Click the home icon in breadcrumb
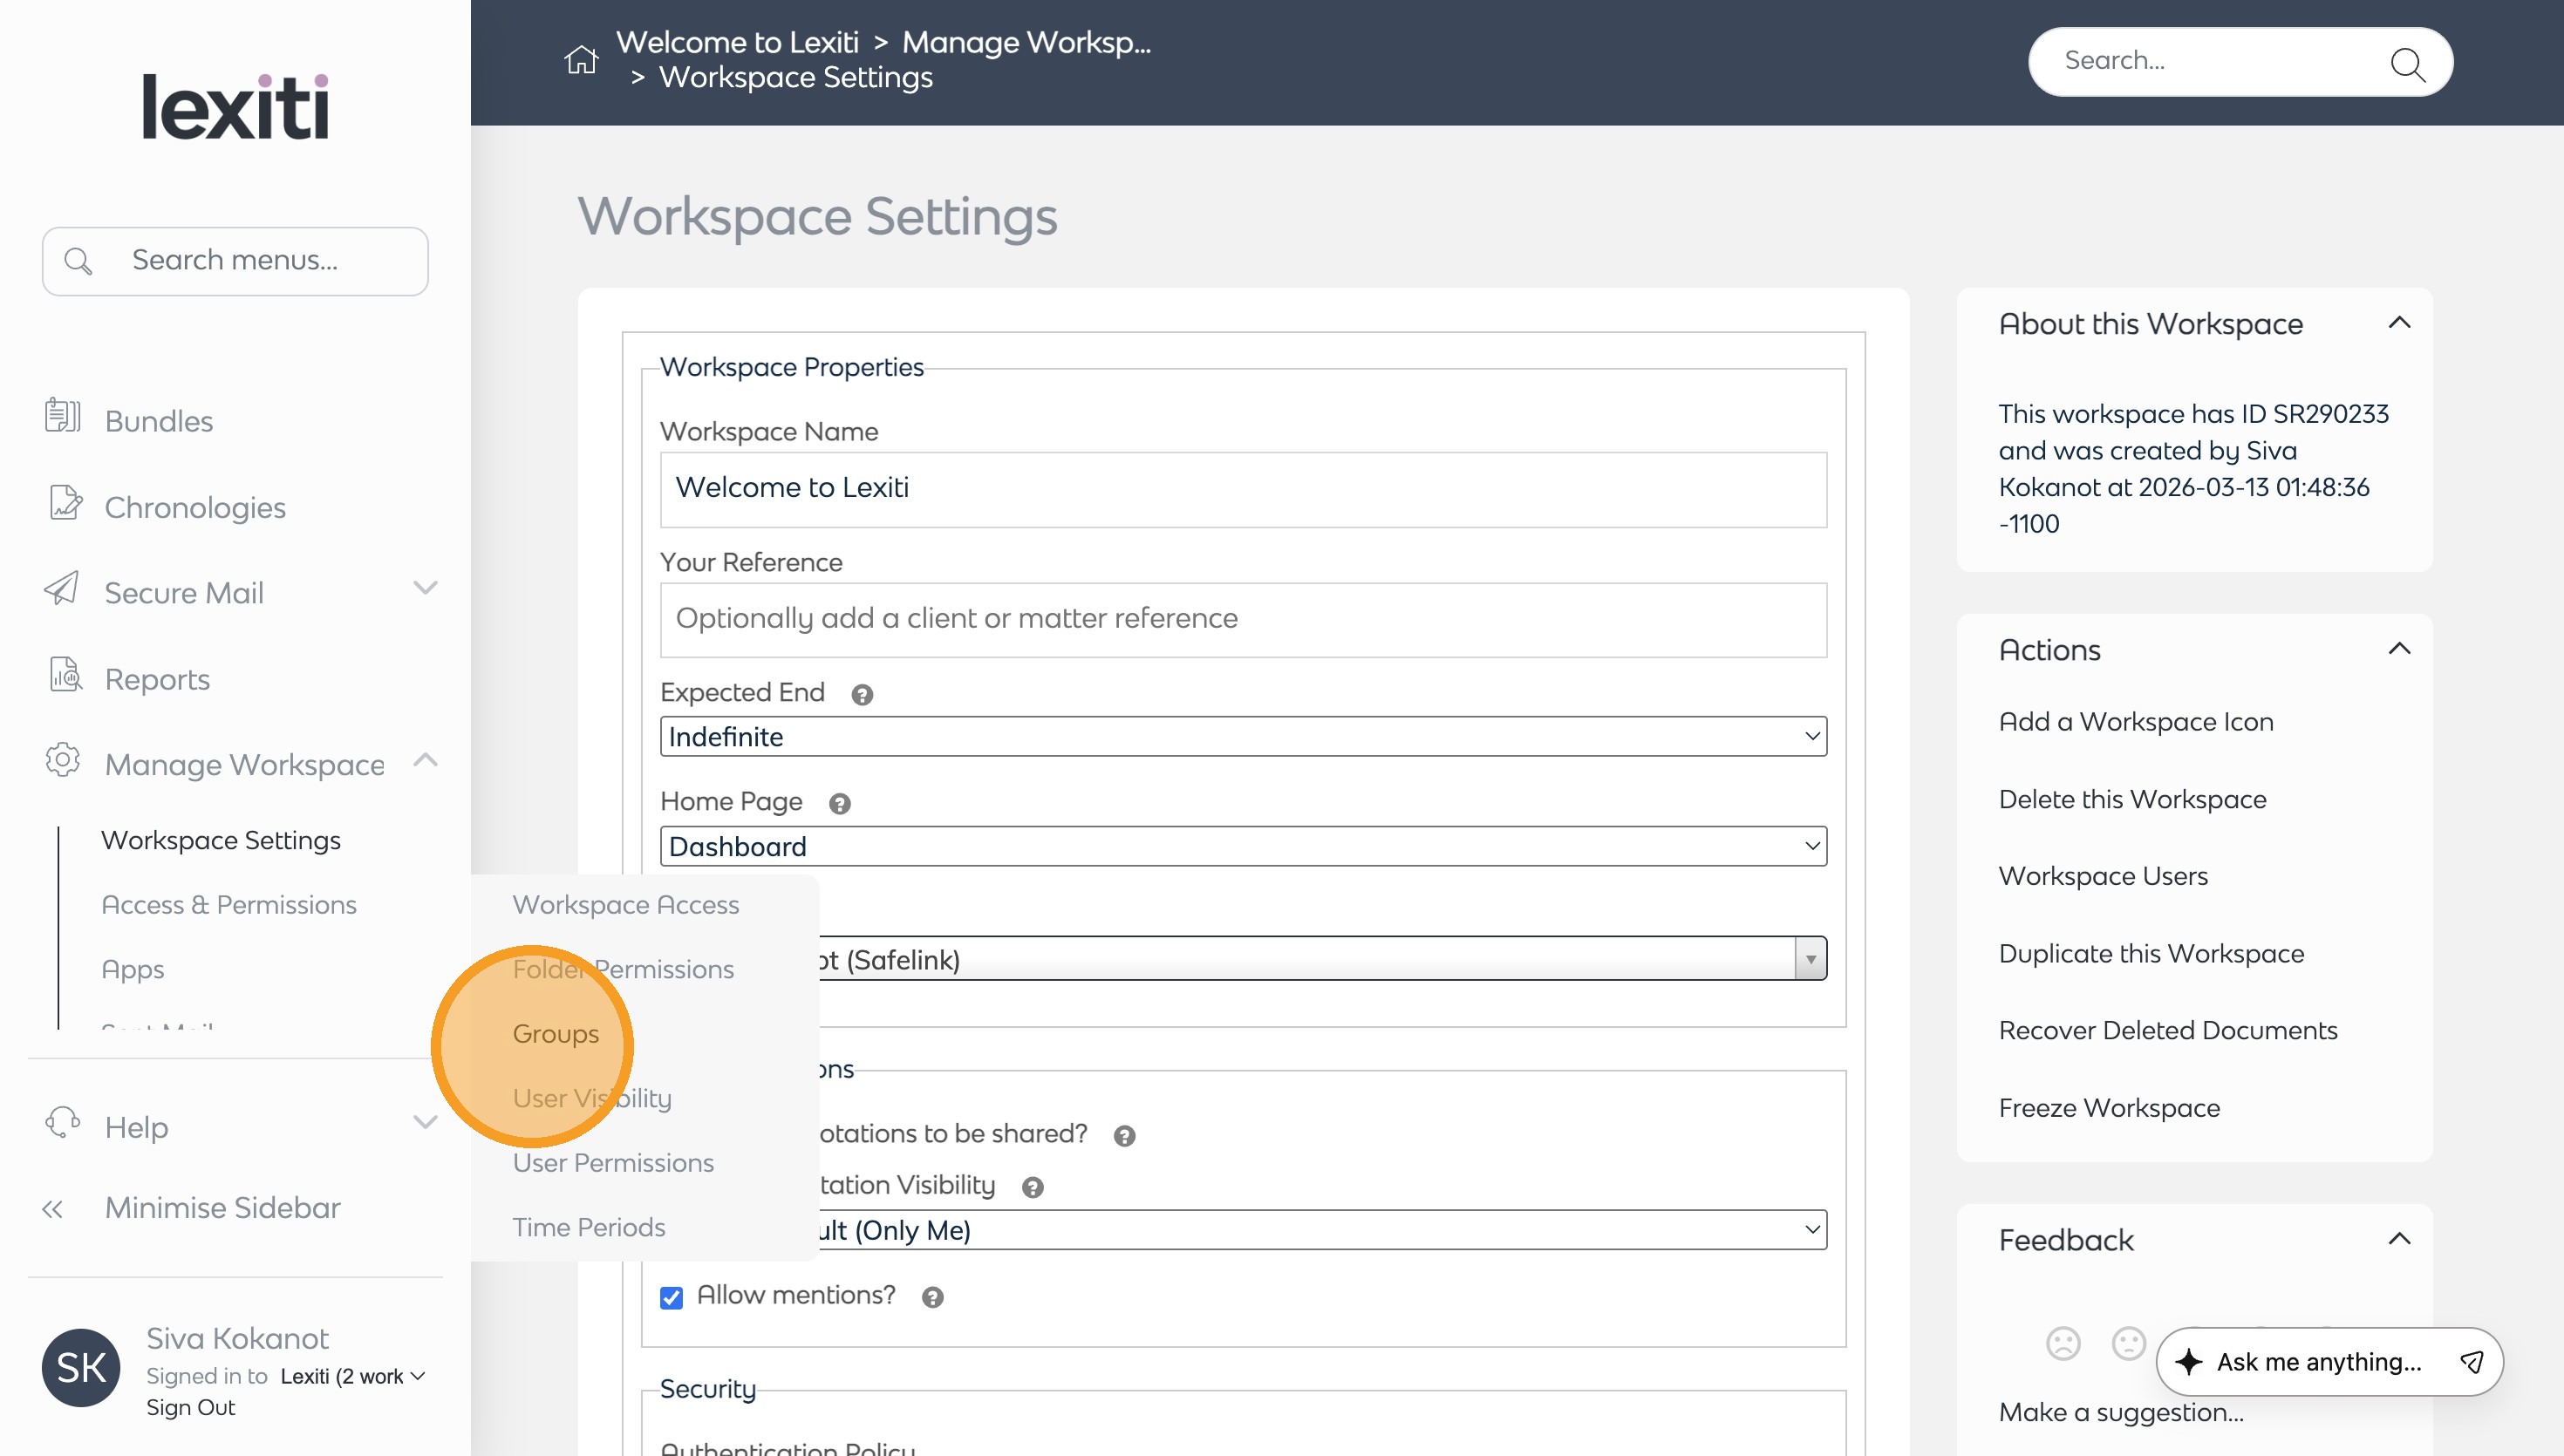 coord(581,60)
